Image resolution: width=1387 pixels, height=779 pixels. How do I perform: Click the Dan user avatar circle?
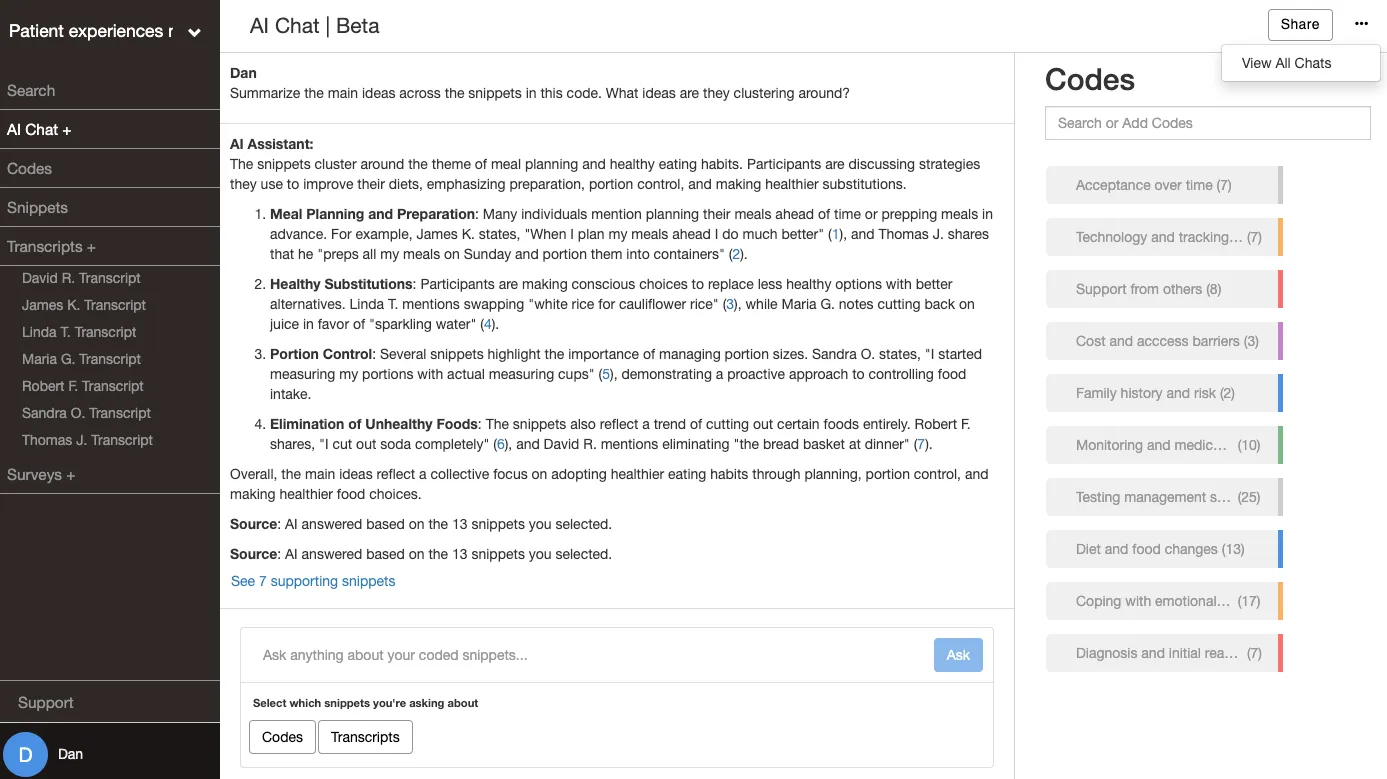[x=26, y=754]
